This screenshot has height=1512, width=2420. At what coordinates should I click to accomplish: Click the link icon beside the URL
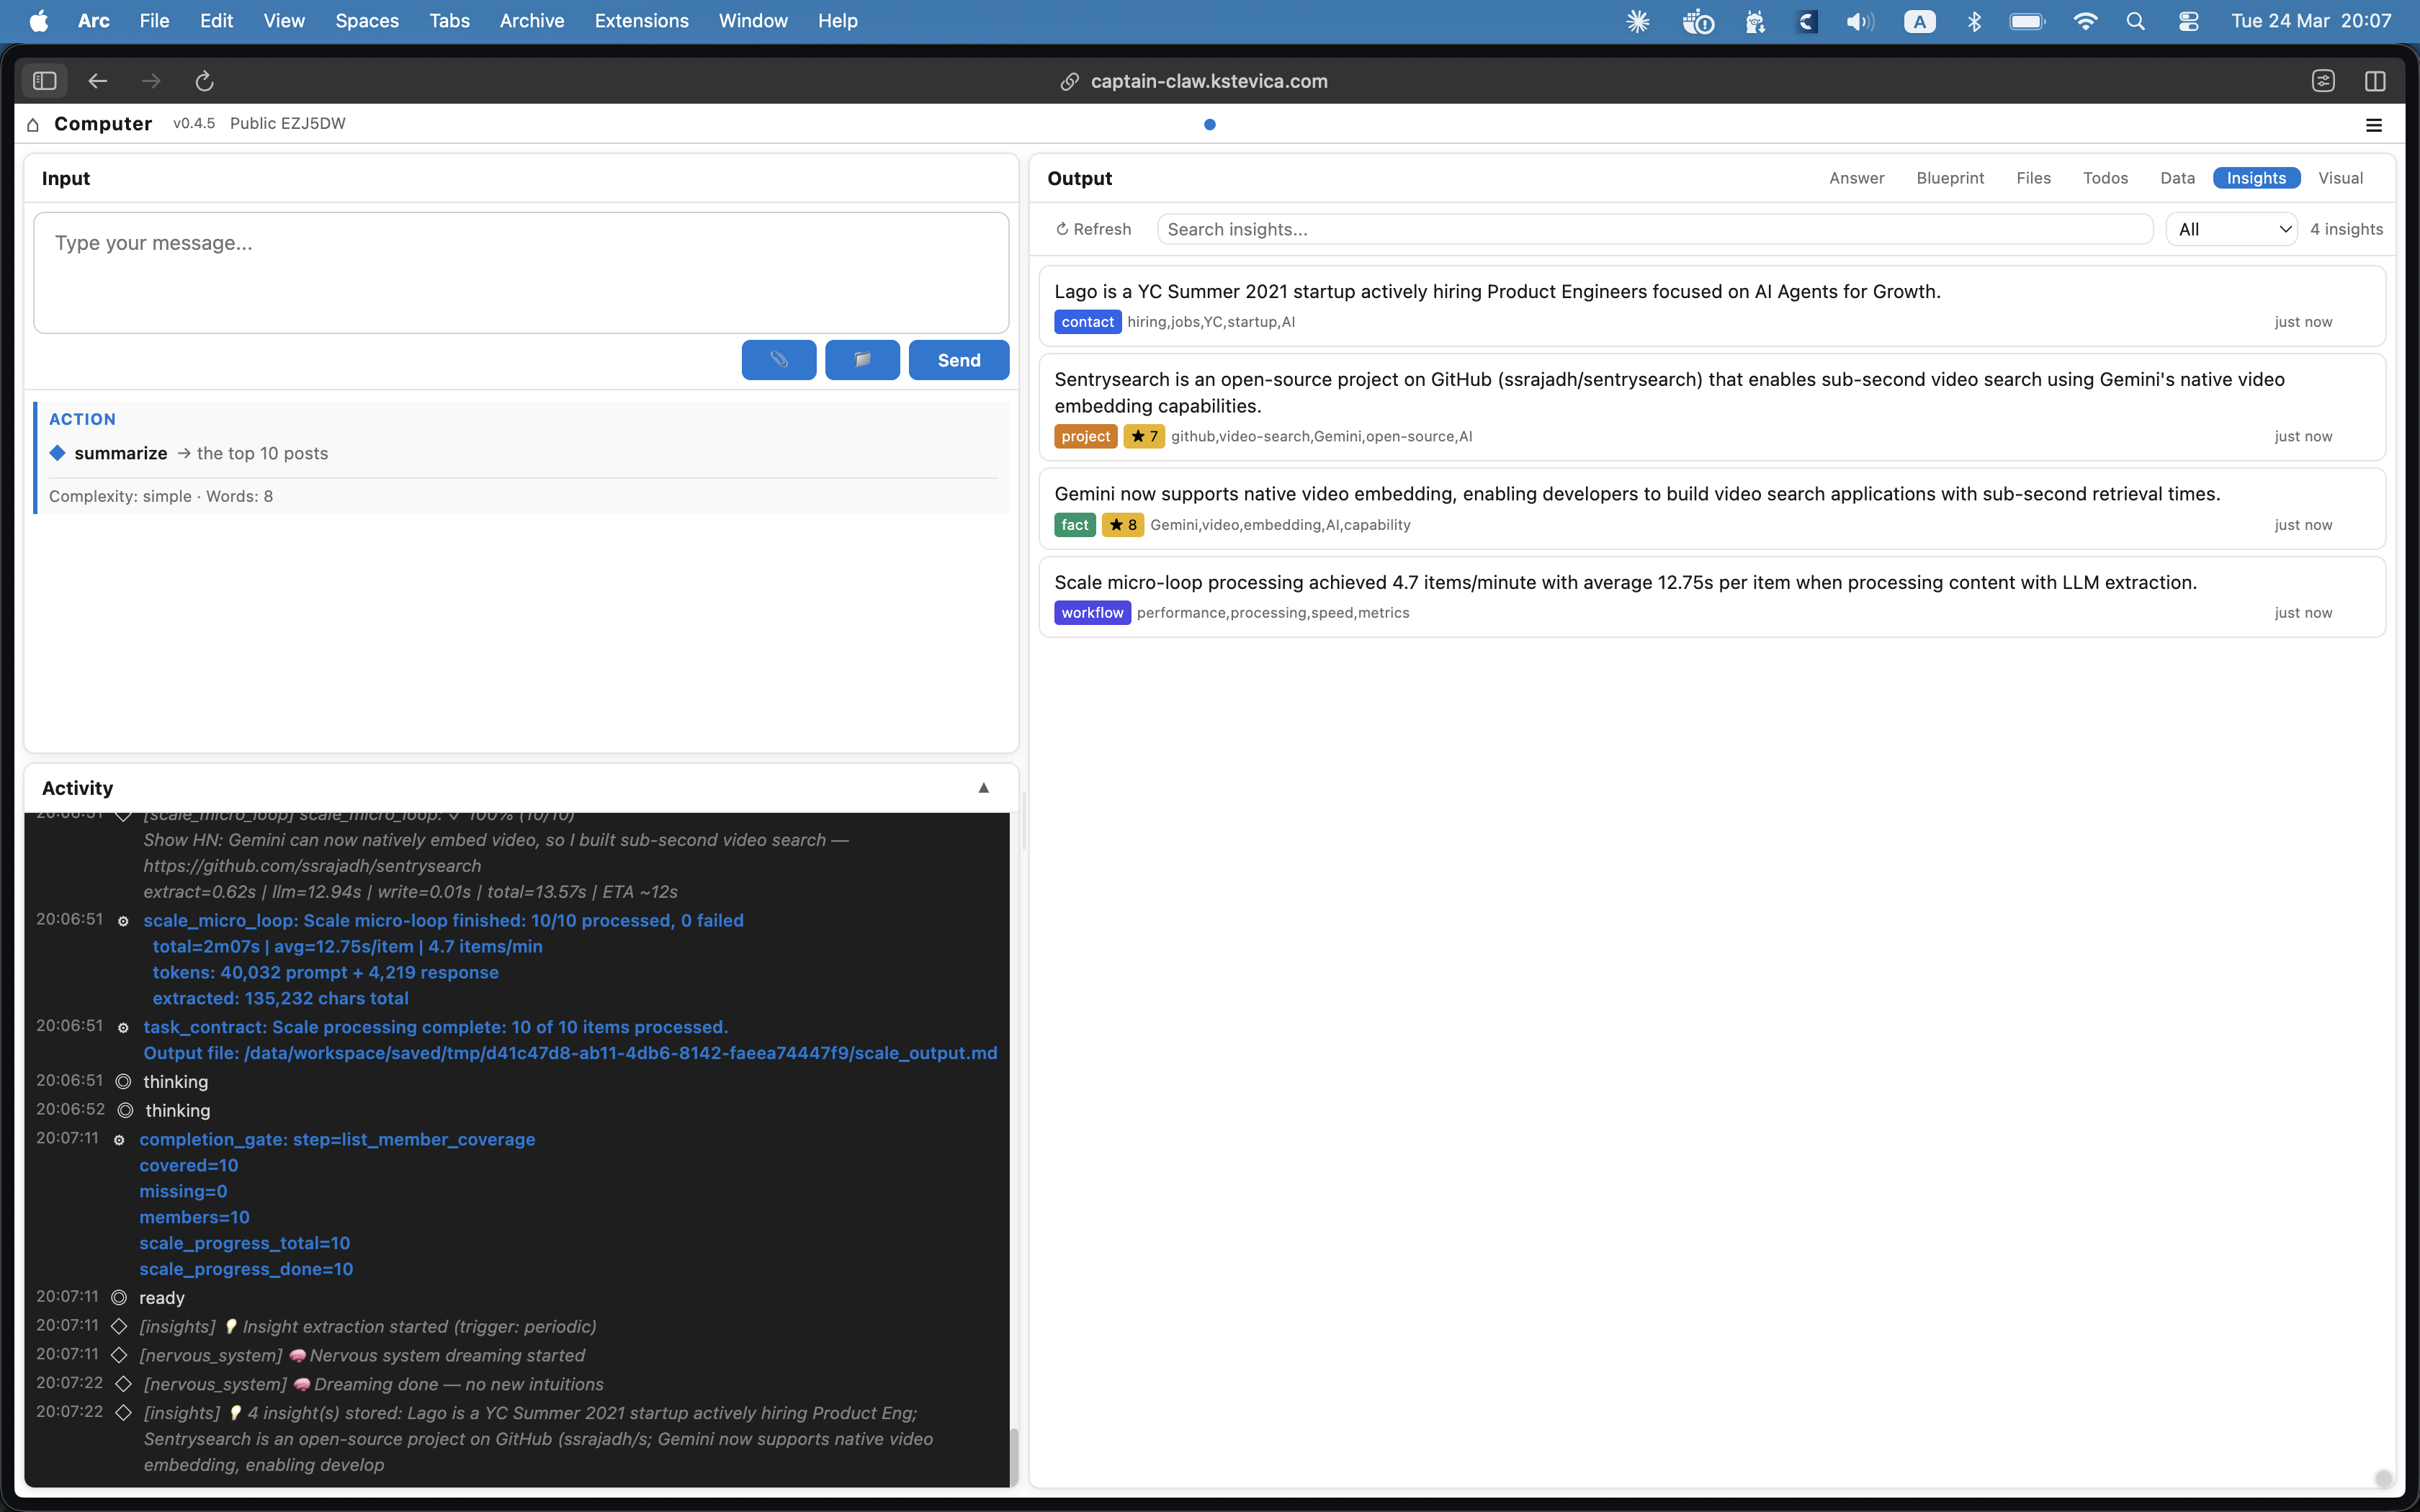click(x=1069, y=82)
